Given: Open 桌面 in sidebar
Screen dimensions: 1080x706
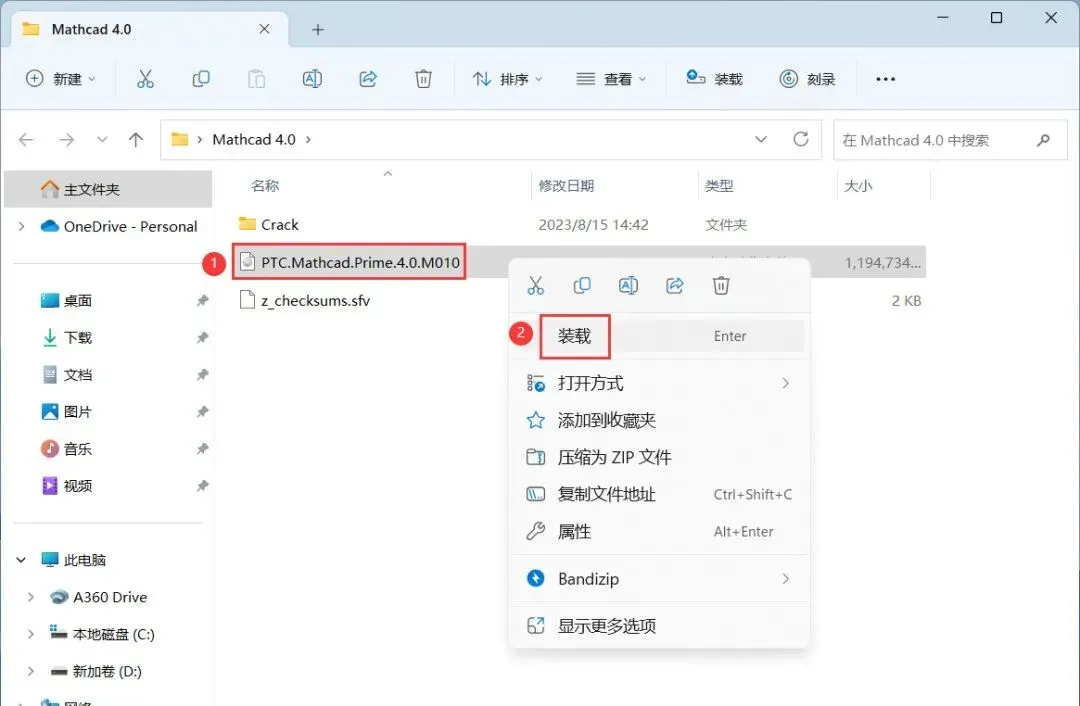Looking at the screenshot, I should pyautogui.click(x=77, y=301).
